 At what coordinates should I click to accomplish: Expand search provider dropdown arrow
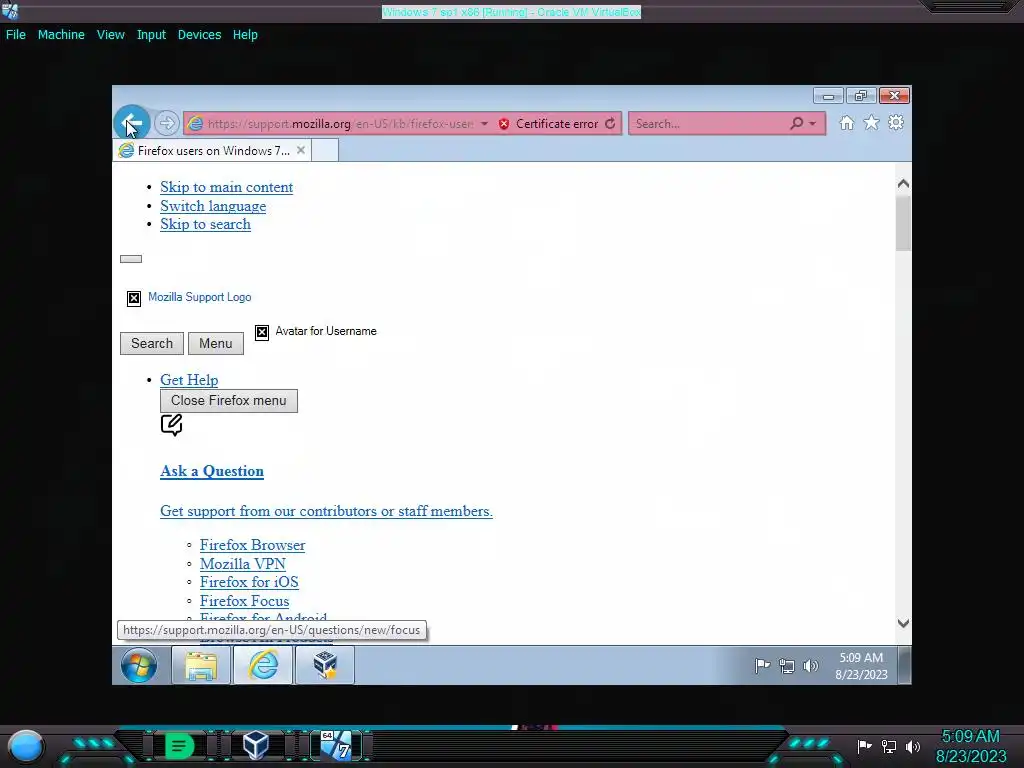(x=812, y=123)
